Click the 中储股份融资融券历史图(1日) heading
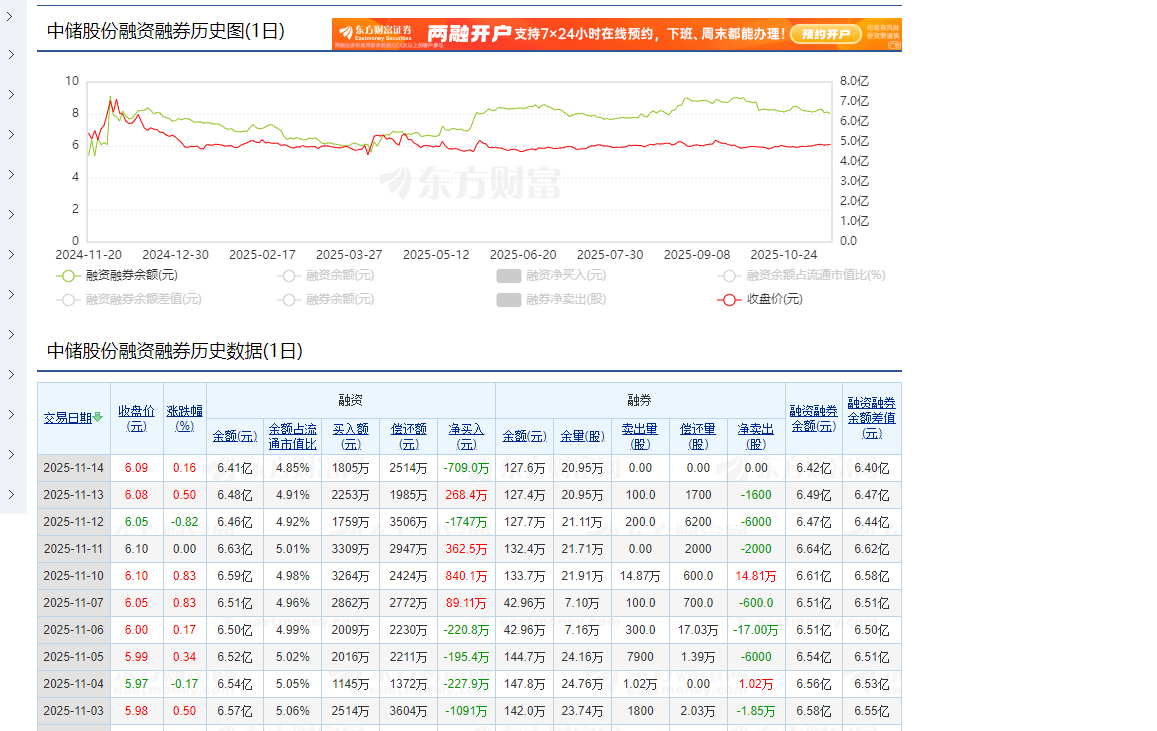The height and width of the screenshot is (731, 1157). 166,31
